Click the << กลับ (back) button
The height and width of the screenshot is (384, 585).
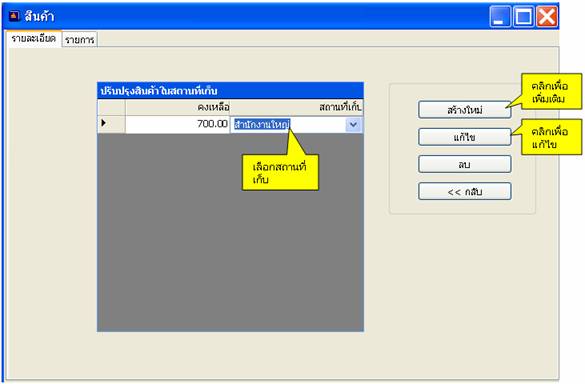pos(464,191)
